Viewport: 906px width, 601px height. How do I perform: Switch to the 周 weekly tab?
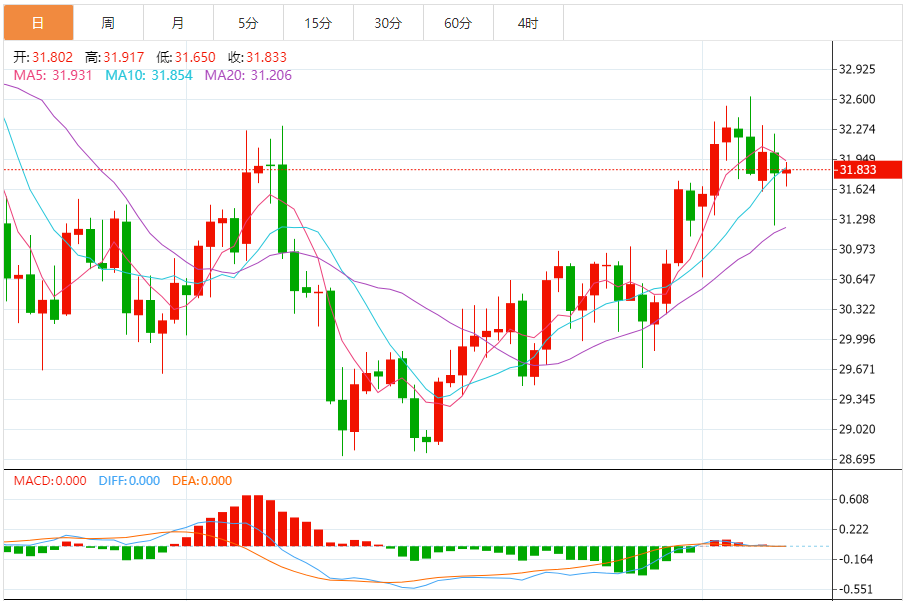[109, 23]
